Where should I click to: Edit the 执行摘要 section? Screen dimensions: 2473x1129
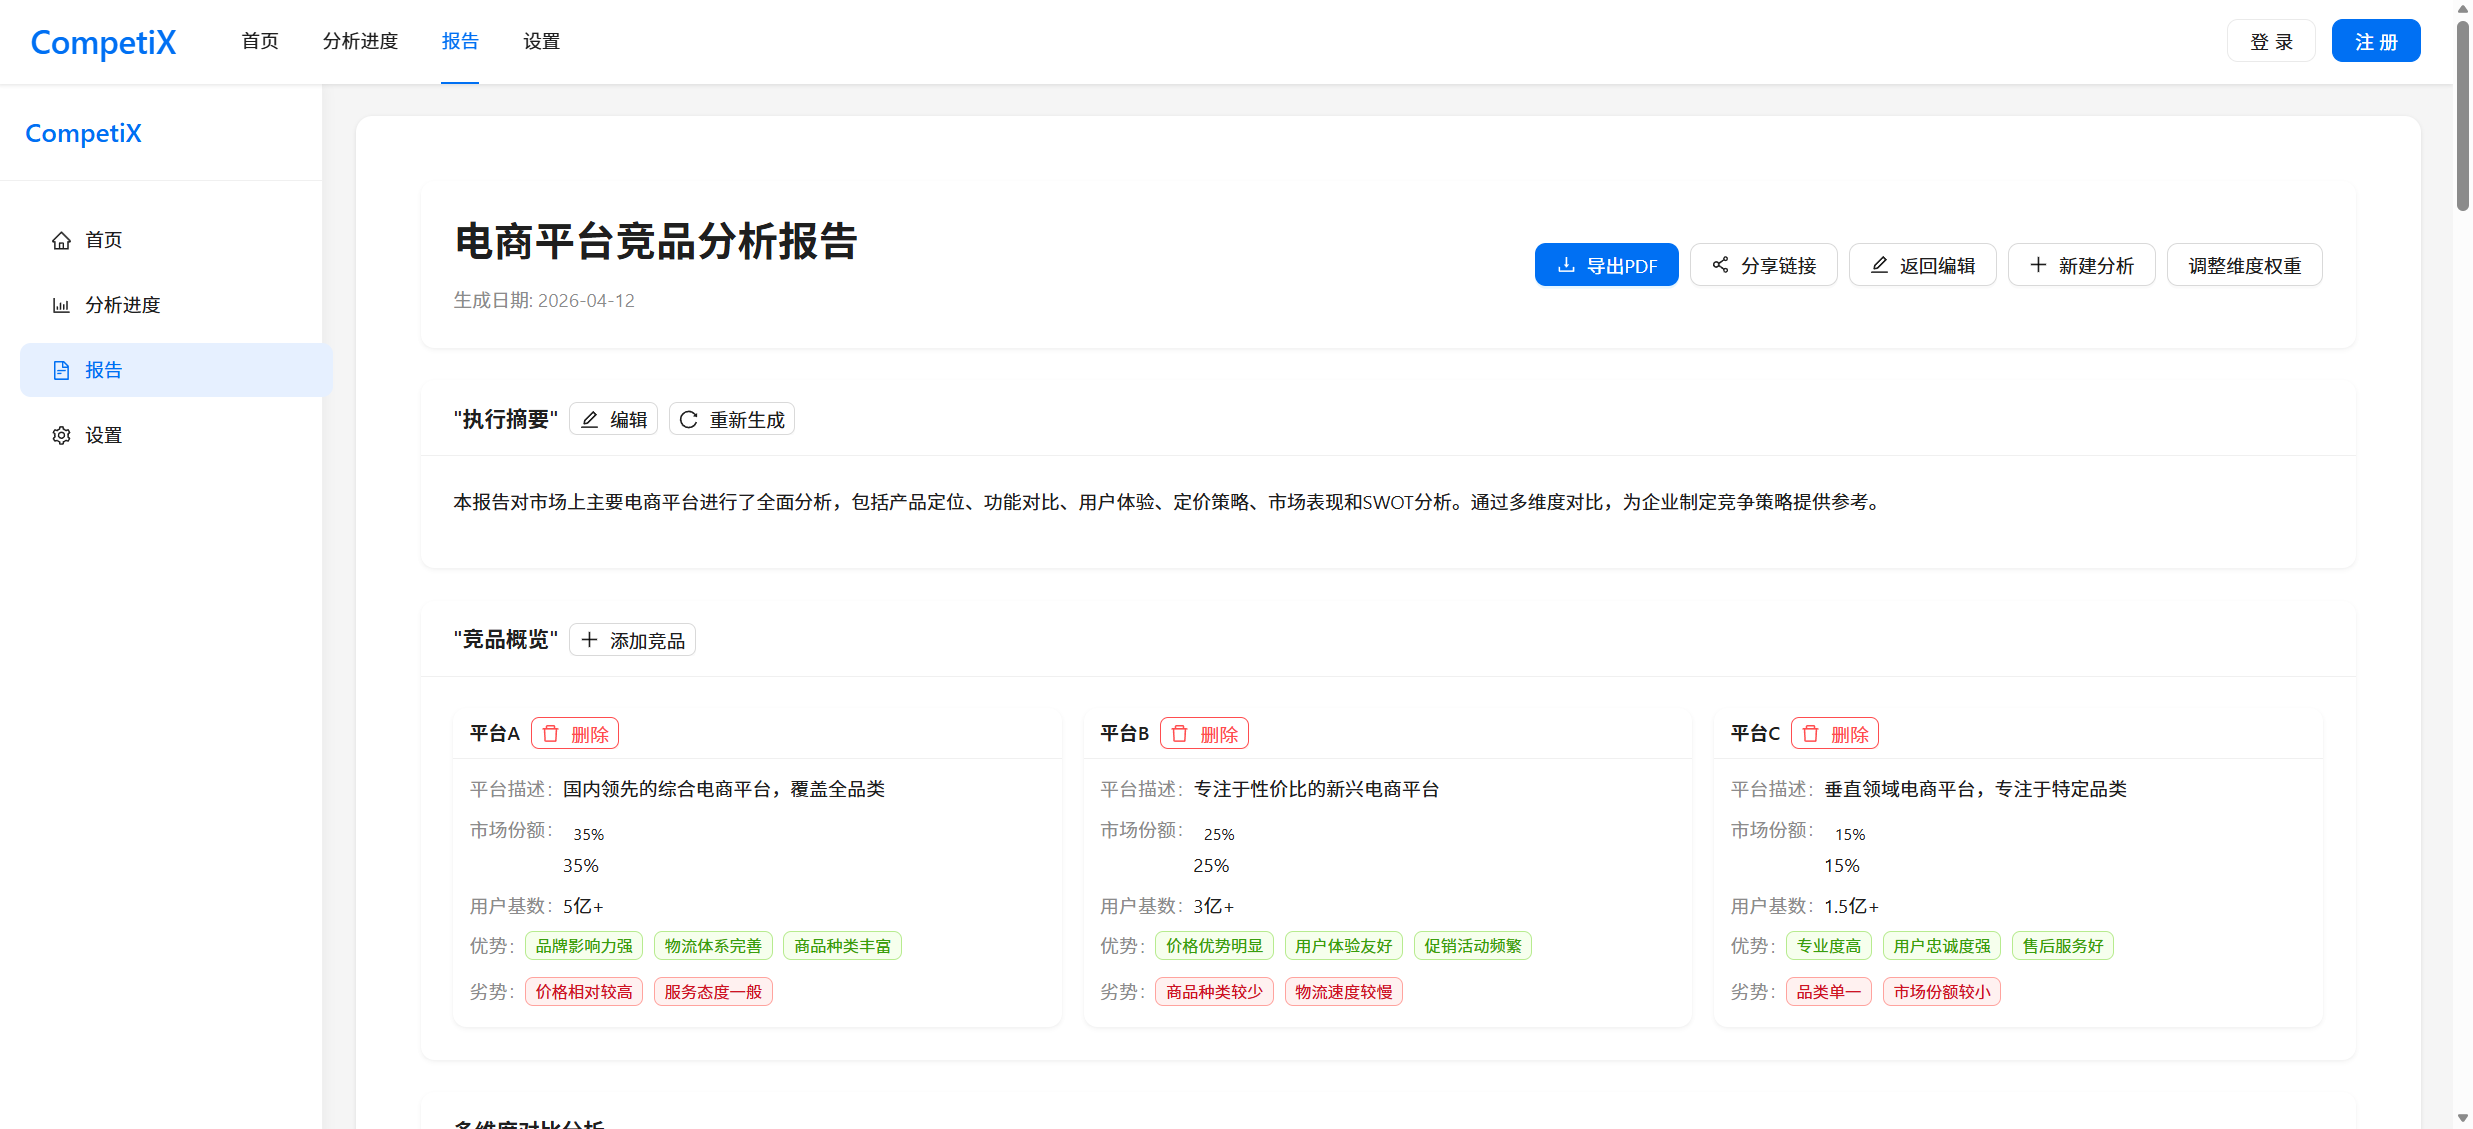pos(613,420)
